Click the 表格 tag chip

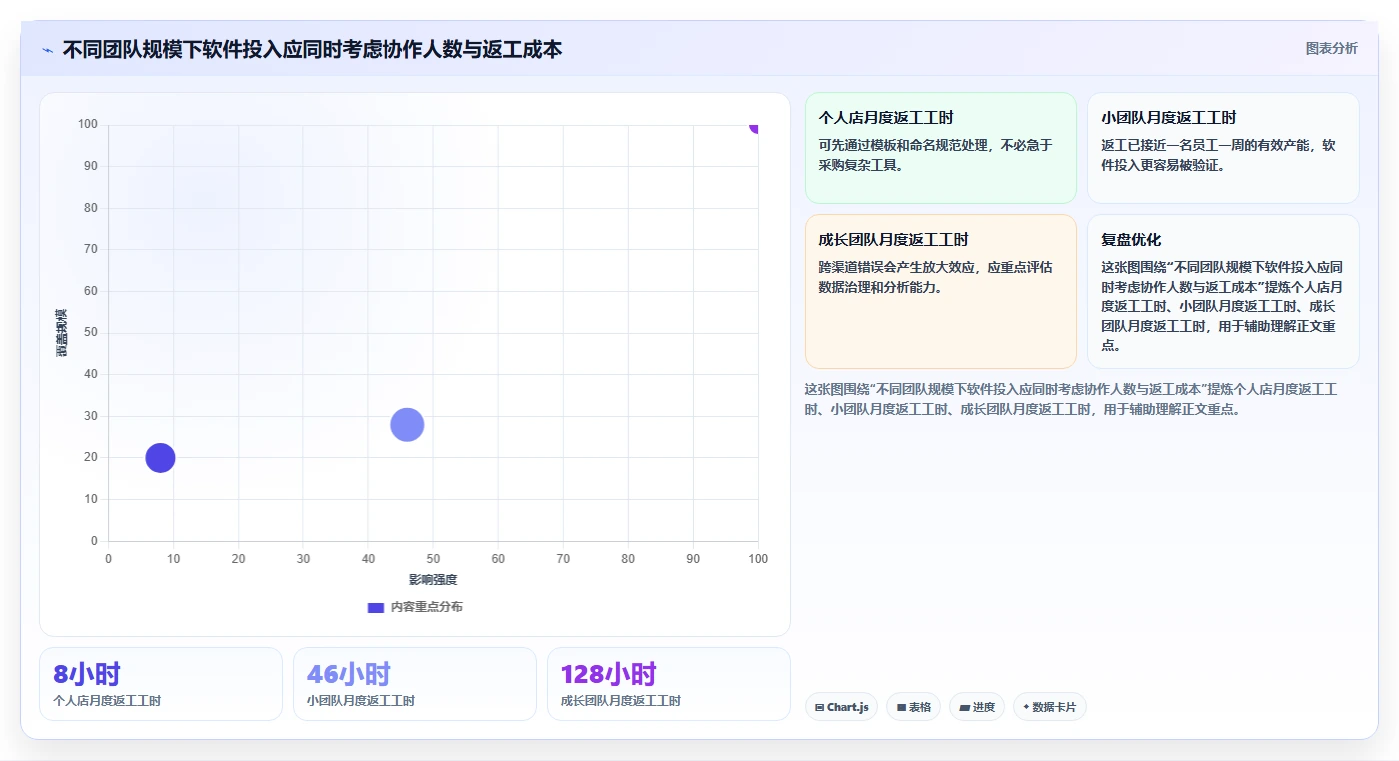[913, 707]
